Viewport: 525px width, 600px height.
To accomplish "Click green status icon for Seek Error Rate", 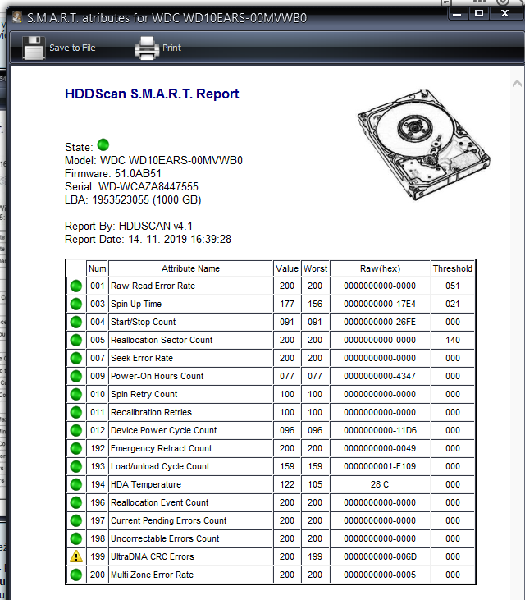I will pyautogui.click(x=76, y=358).
